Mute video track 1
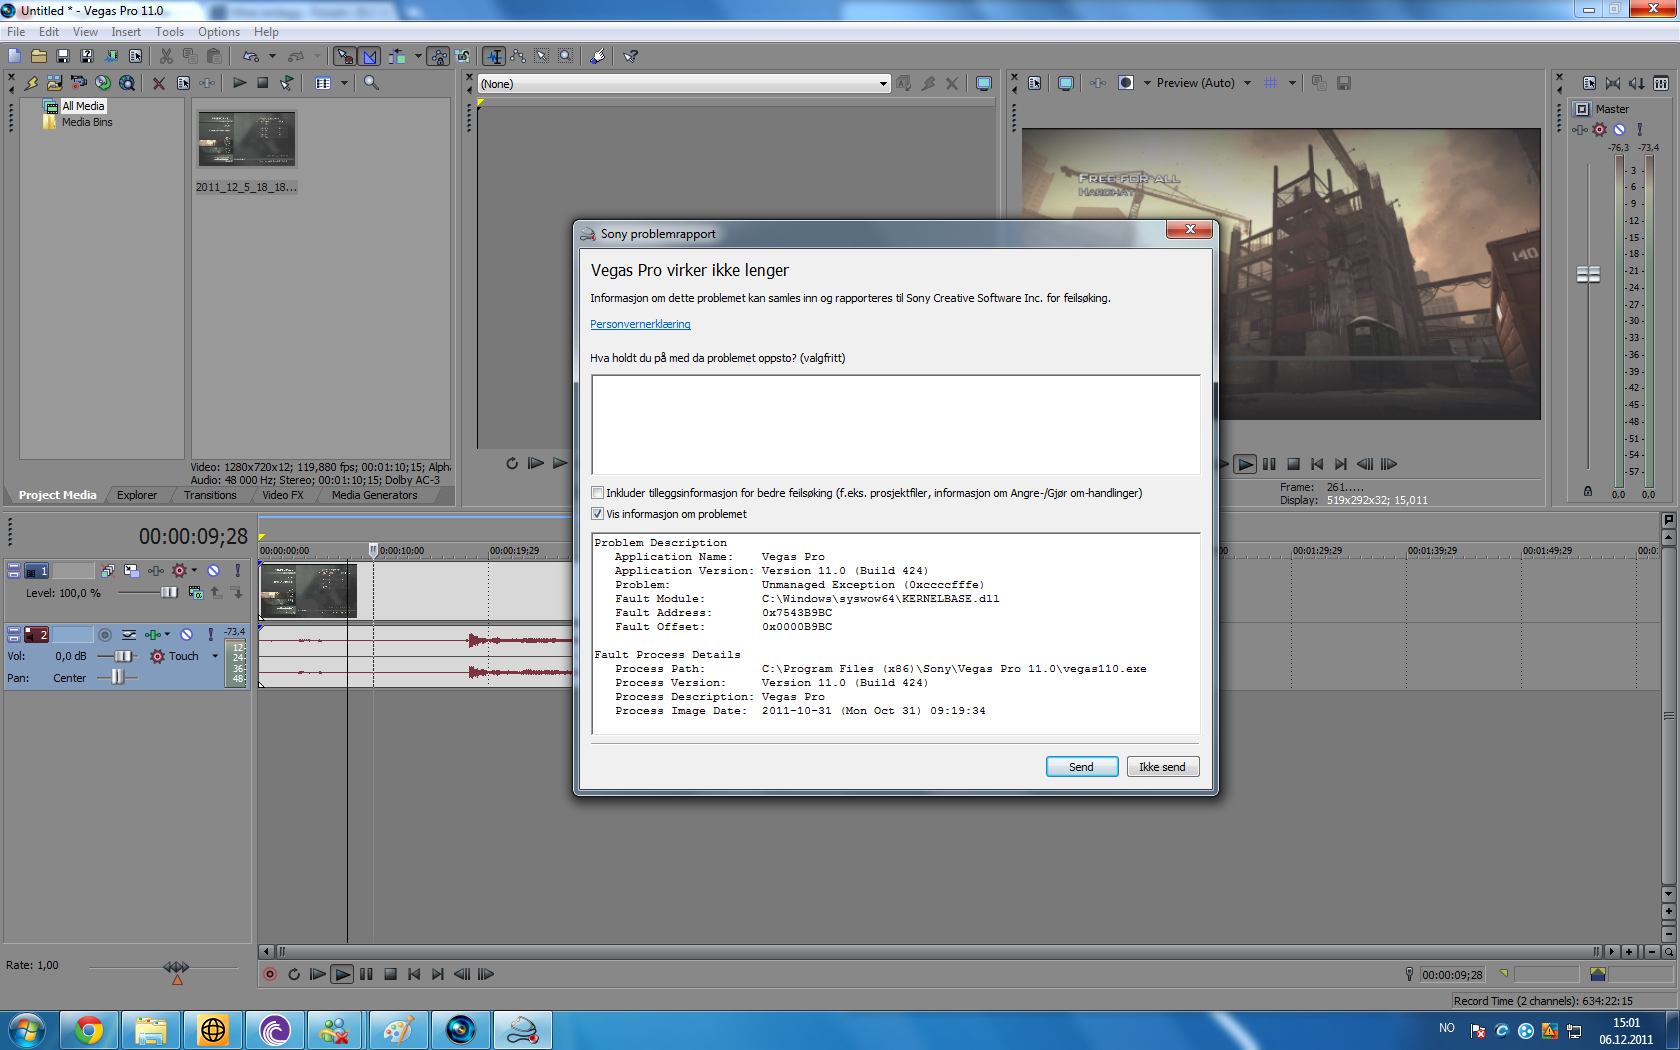The height and width of the screenshot is (1050, 1680). pos(213,570)
